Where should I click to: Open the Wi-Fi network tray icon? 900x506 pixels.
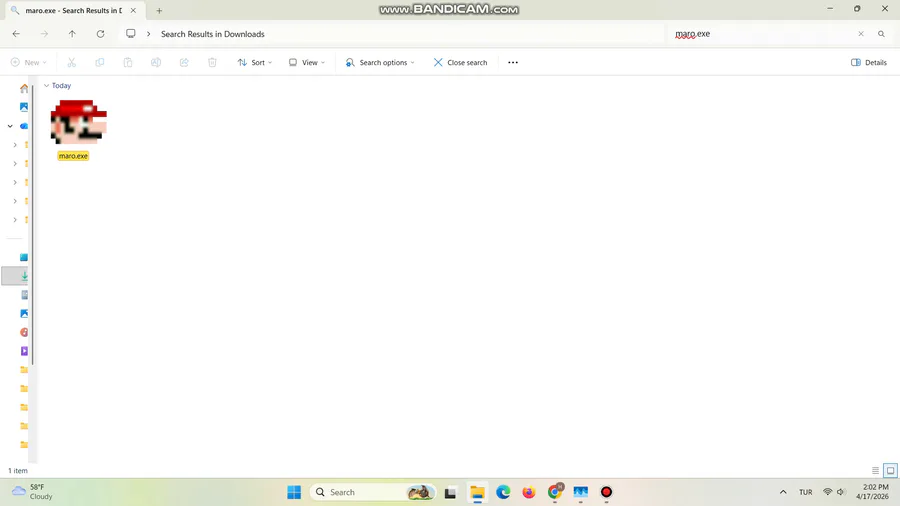pyautogui.click(x=827, y=492)
